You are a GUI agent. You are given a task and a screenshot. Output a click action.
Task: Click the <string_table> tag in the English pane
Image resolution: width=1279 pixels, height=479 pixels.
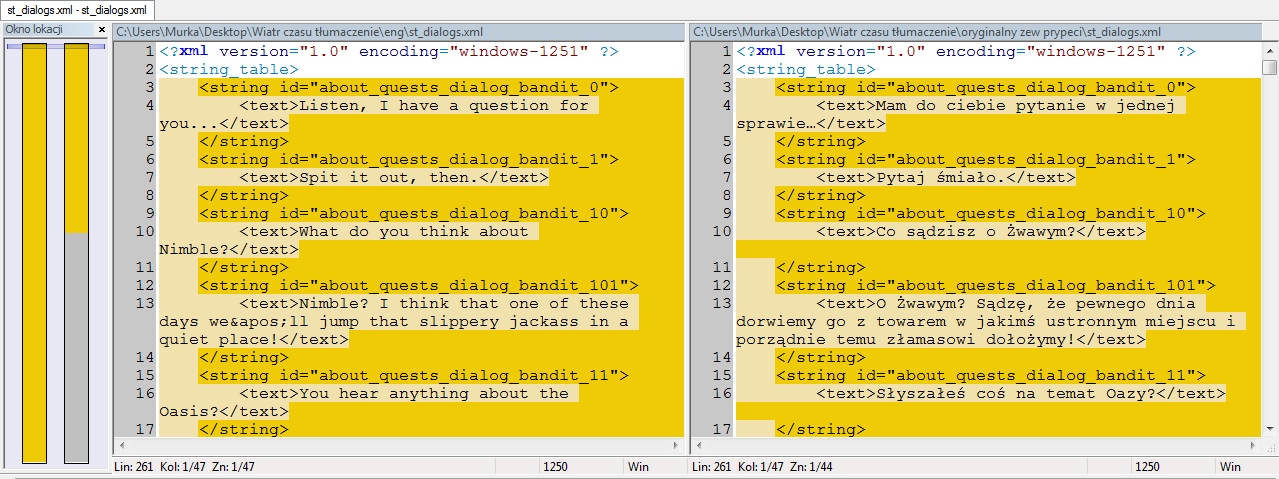click(x=229, y=69)
